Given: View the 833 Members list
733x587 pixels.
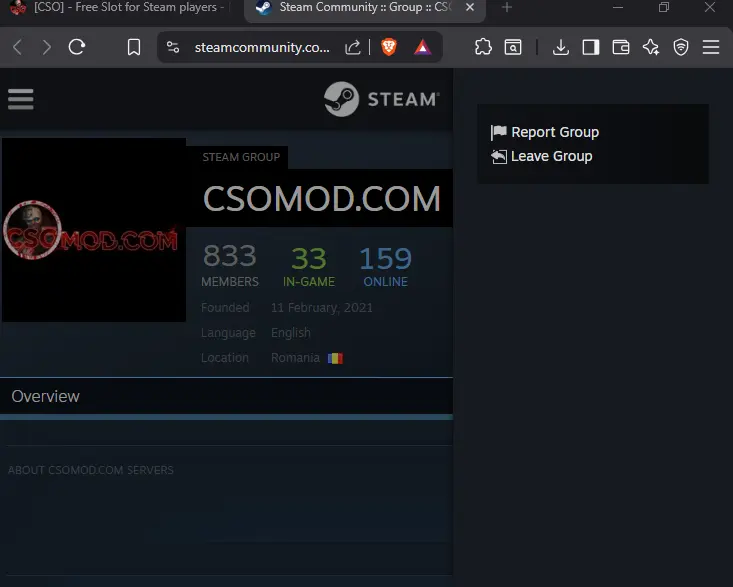Looking at the screenshot, I should click(230, 265).
